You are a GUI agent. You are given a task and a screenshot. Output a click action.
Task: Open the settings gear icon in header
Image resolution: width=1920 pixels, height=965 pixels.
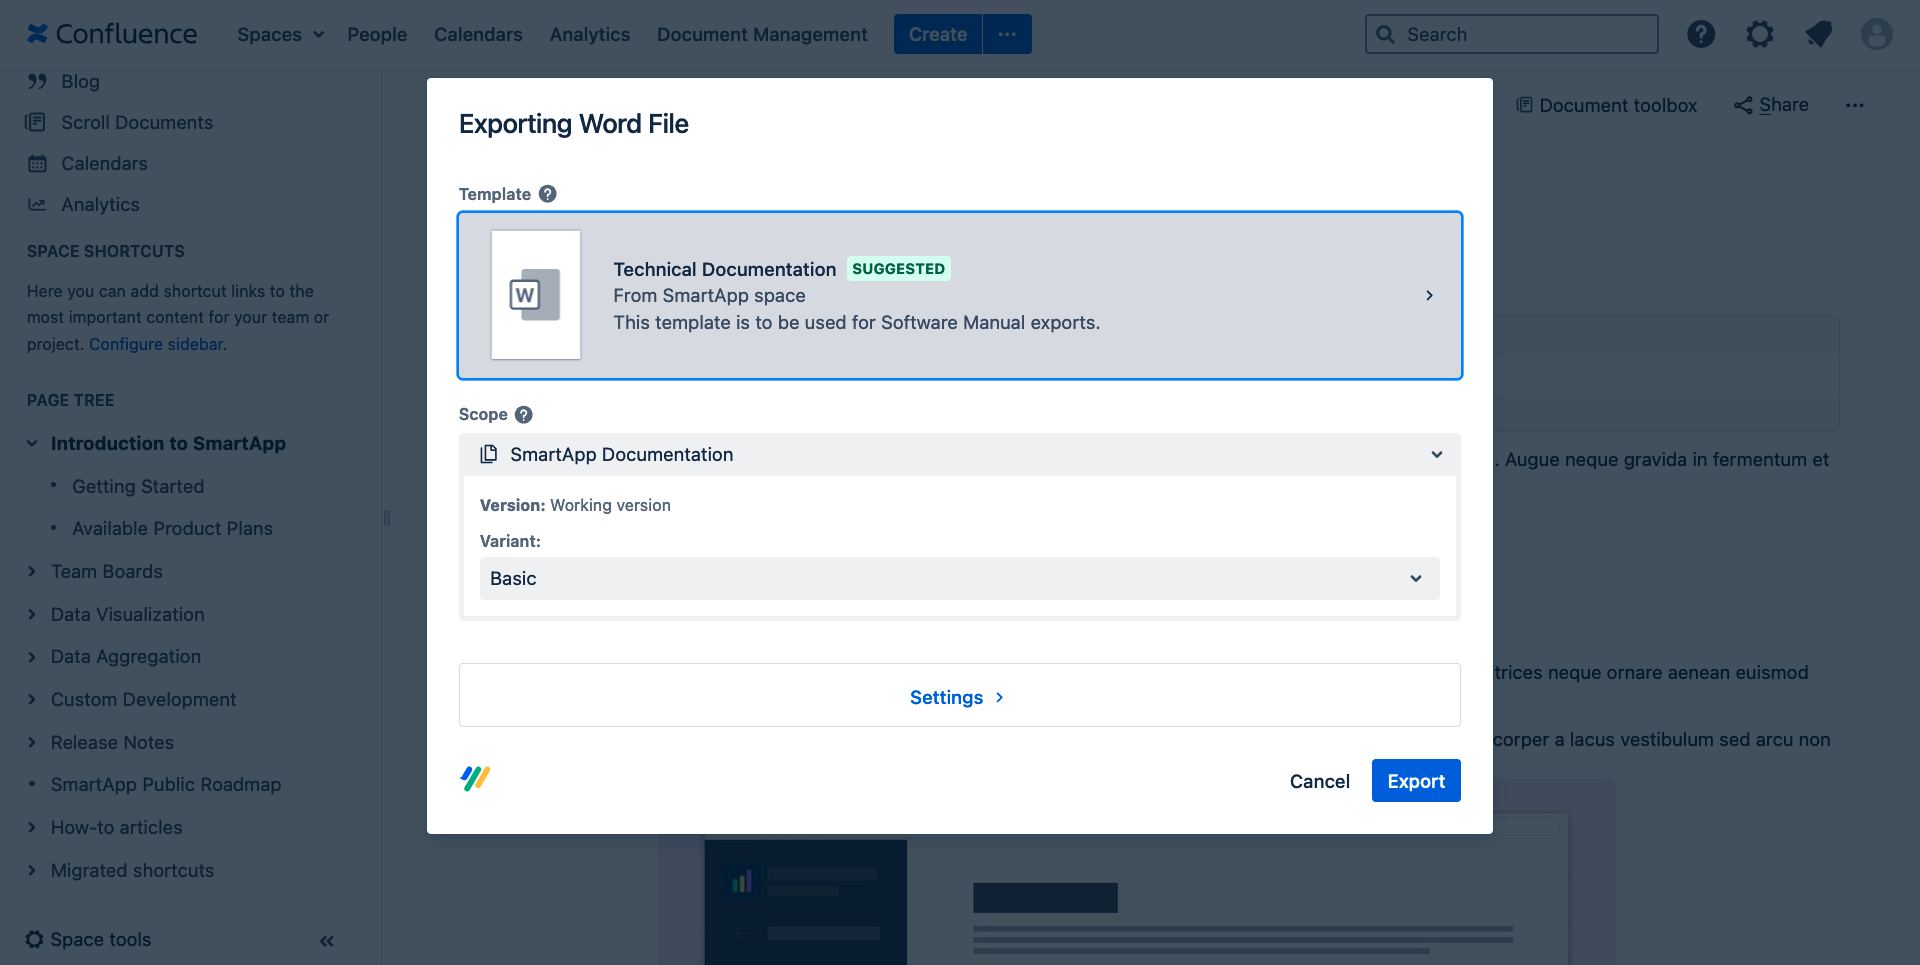pos(1759,34)
